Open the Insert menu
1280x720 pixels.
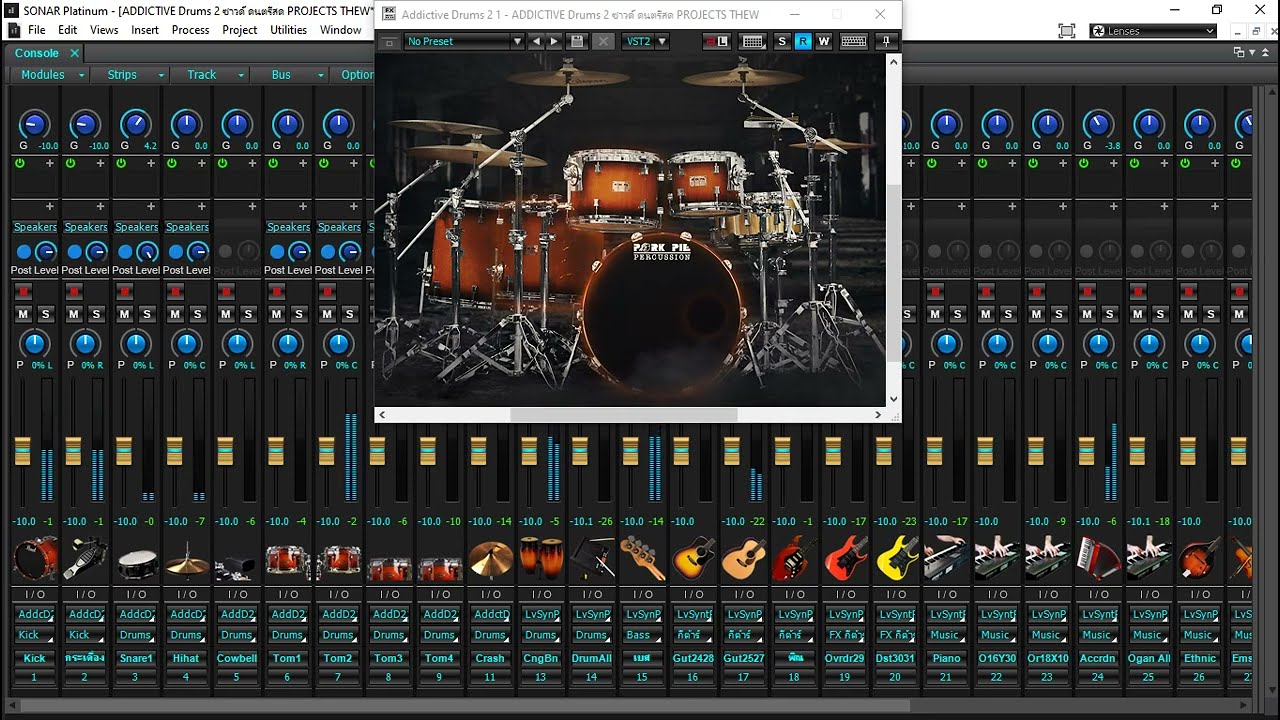(x=145, y=30)
